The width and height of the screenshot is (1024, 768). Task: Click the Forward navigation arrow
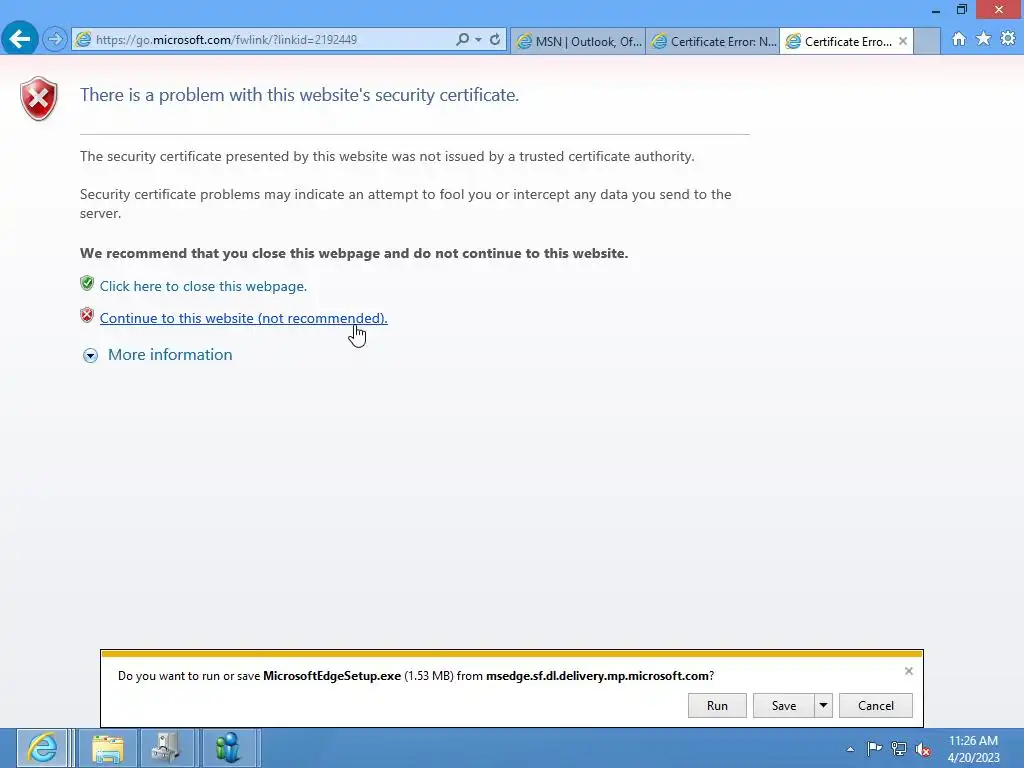point(55,40)
